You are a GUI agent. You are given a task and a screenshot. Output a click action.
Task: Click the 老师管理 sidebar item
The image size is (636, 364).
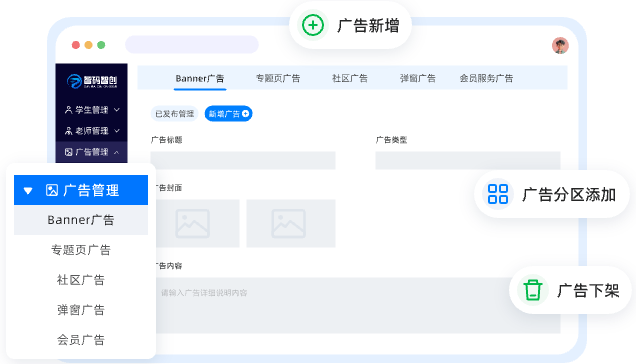(x=92, y=131)
